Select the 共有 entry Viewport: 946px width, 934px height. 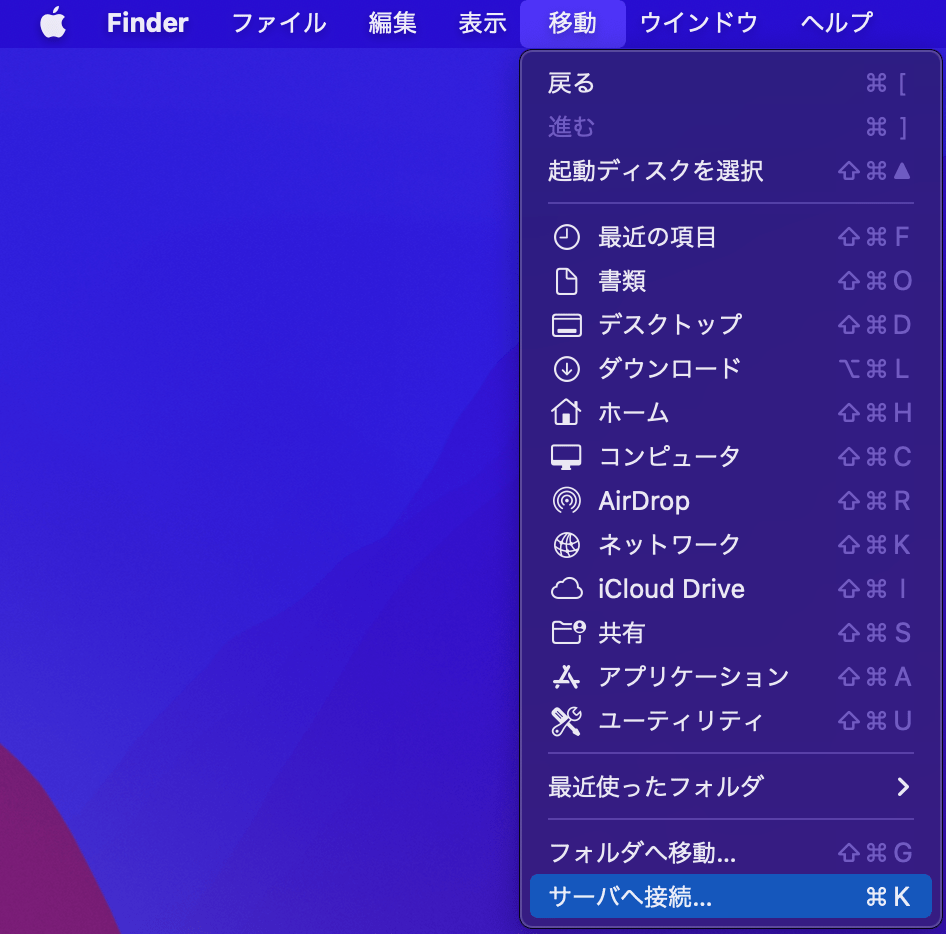tap(731, 632)
